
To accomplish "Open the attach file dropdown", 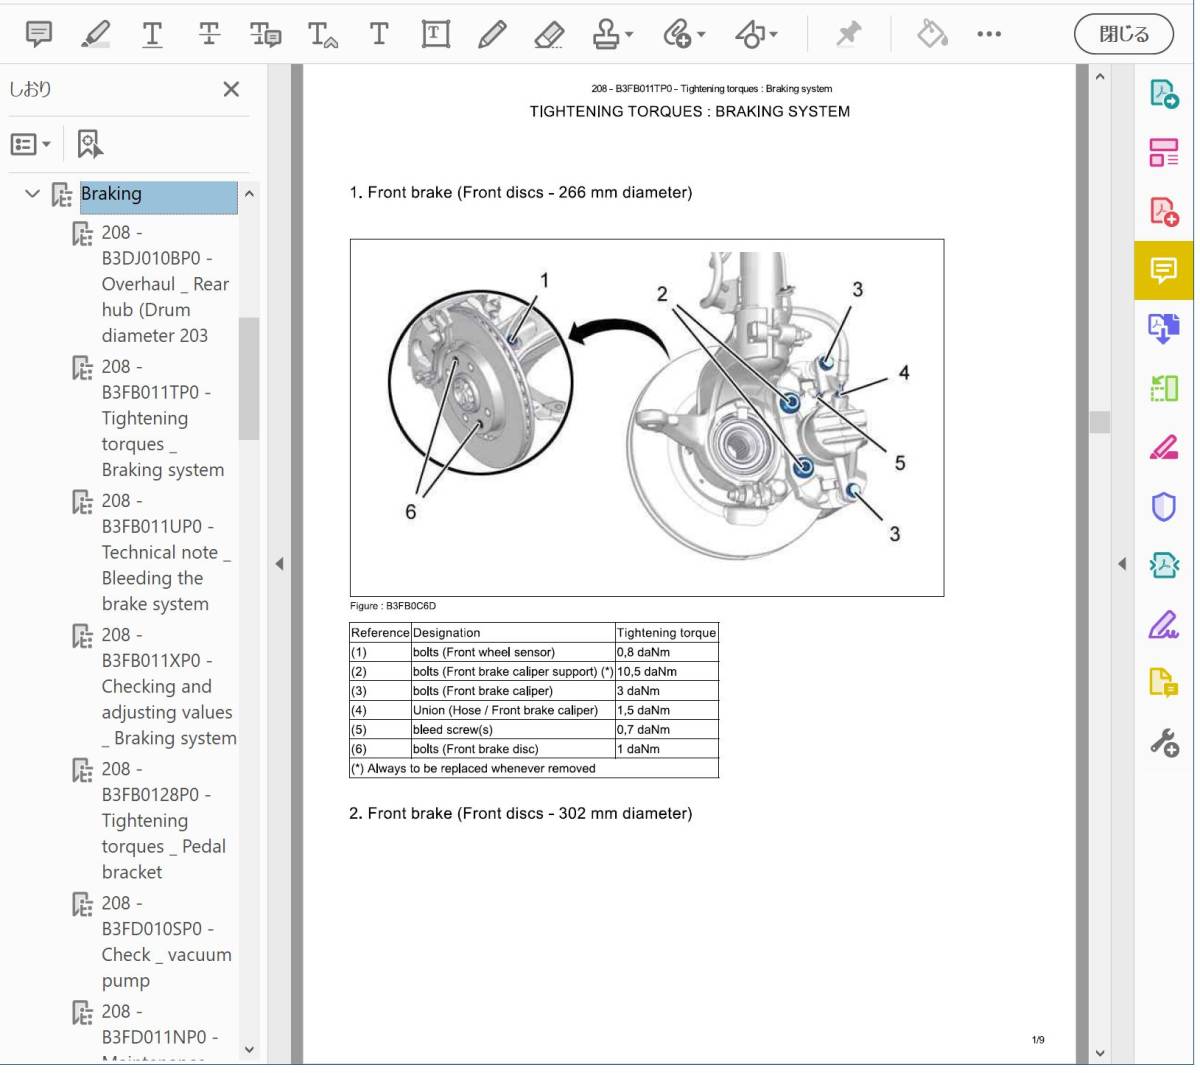I will [x=684, y=34].
